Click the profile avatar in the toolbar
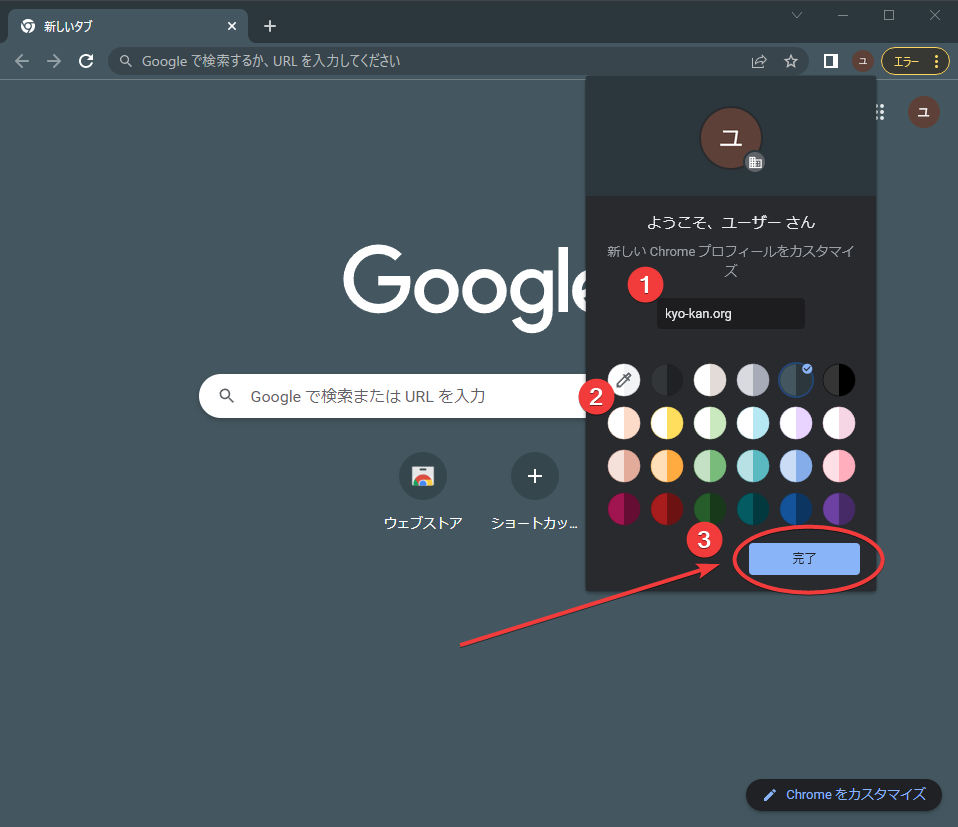This screenshot has height=827, width=958. point(863,61)
